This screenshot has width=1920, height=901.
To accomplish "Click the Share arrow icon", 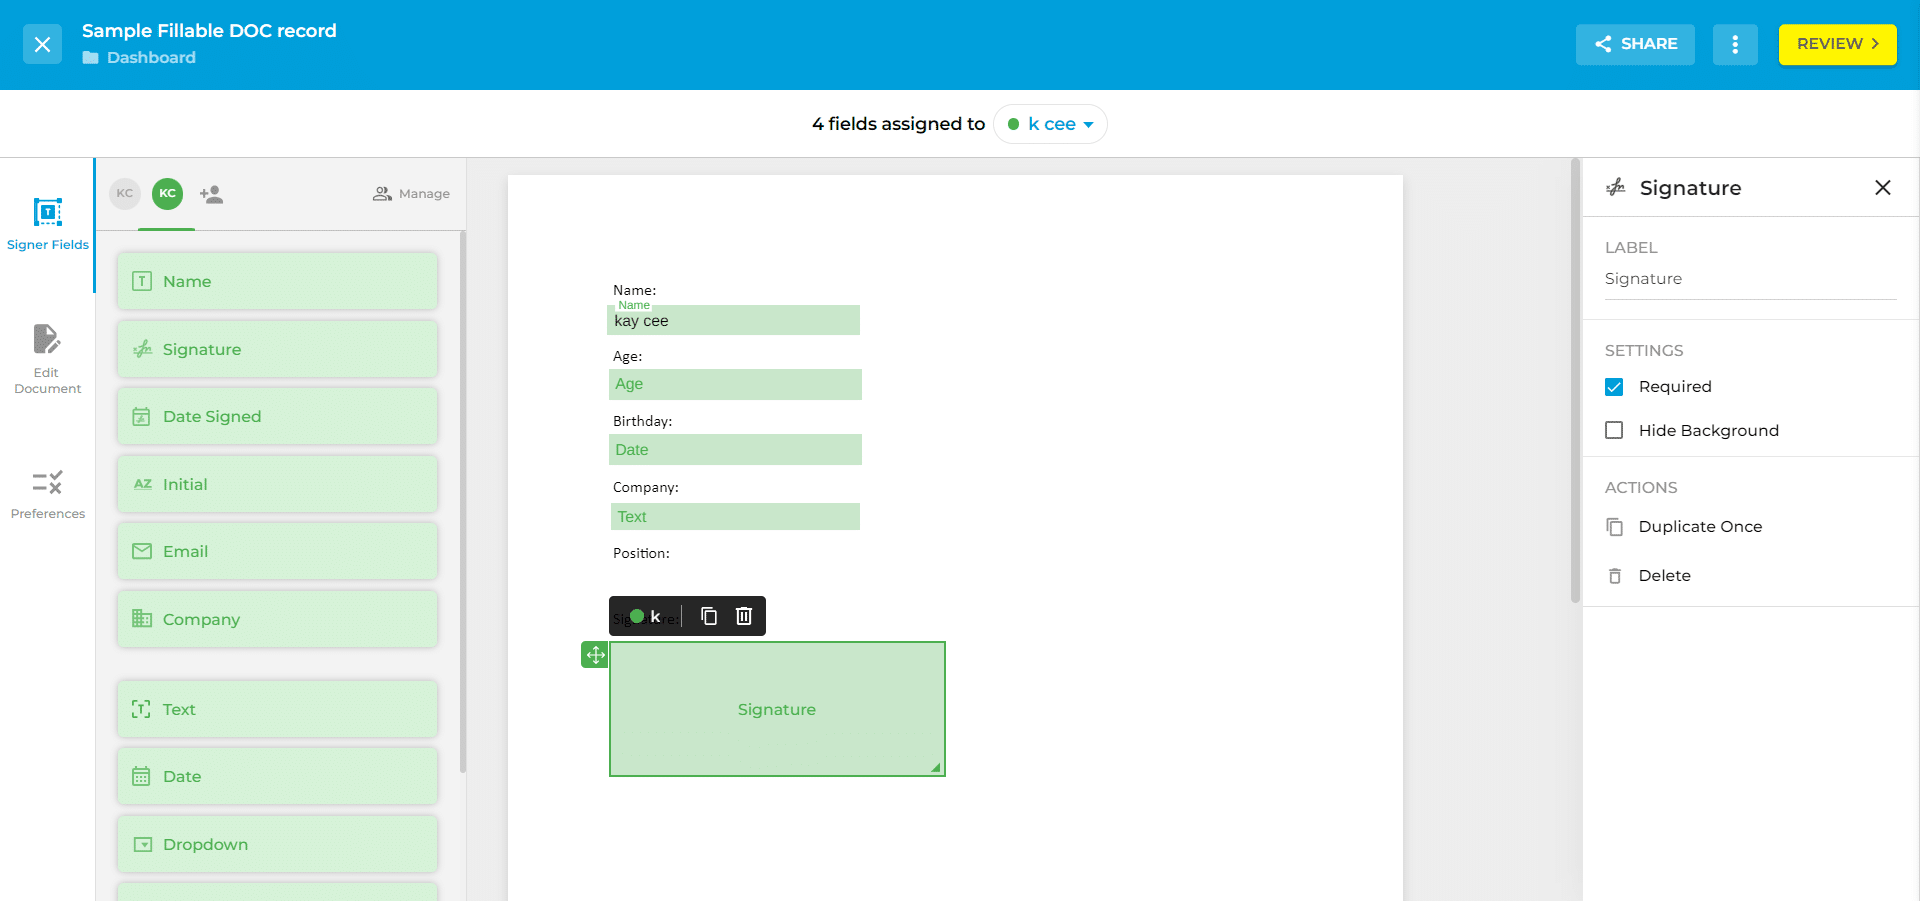I will pos(1603,44).
